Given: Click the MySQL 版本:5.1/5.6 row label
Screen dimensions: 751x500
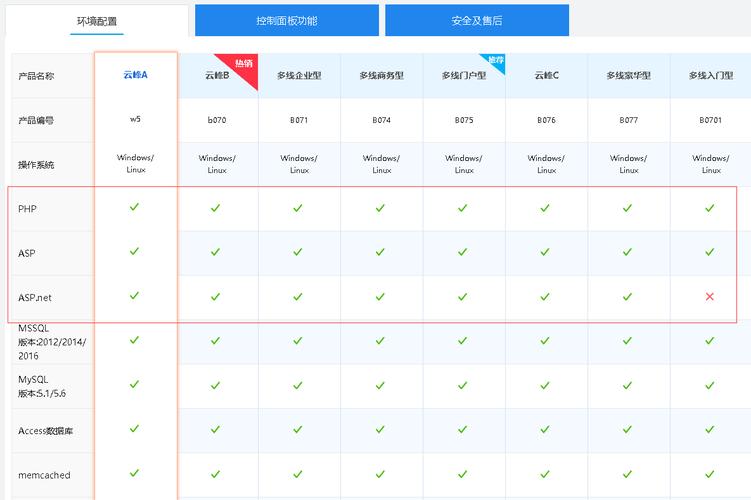Looking at the screenshot, I should pyautogui.click(x=42, y=386).
